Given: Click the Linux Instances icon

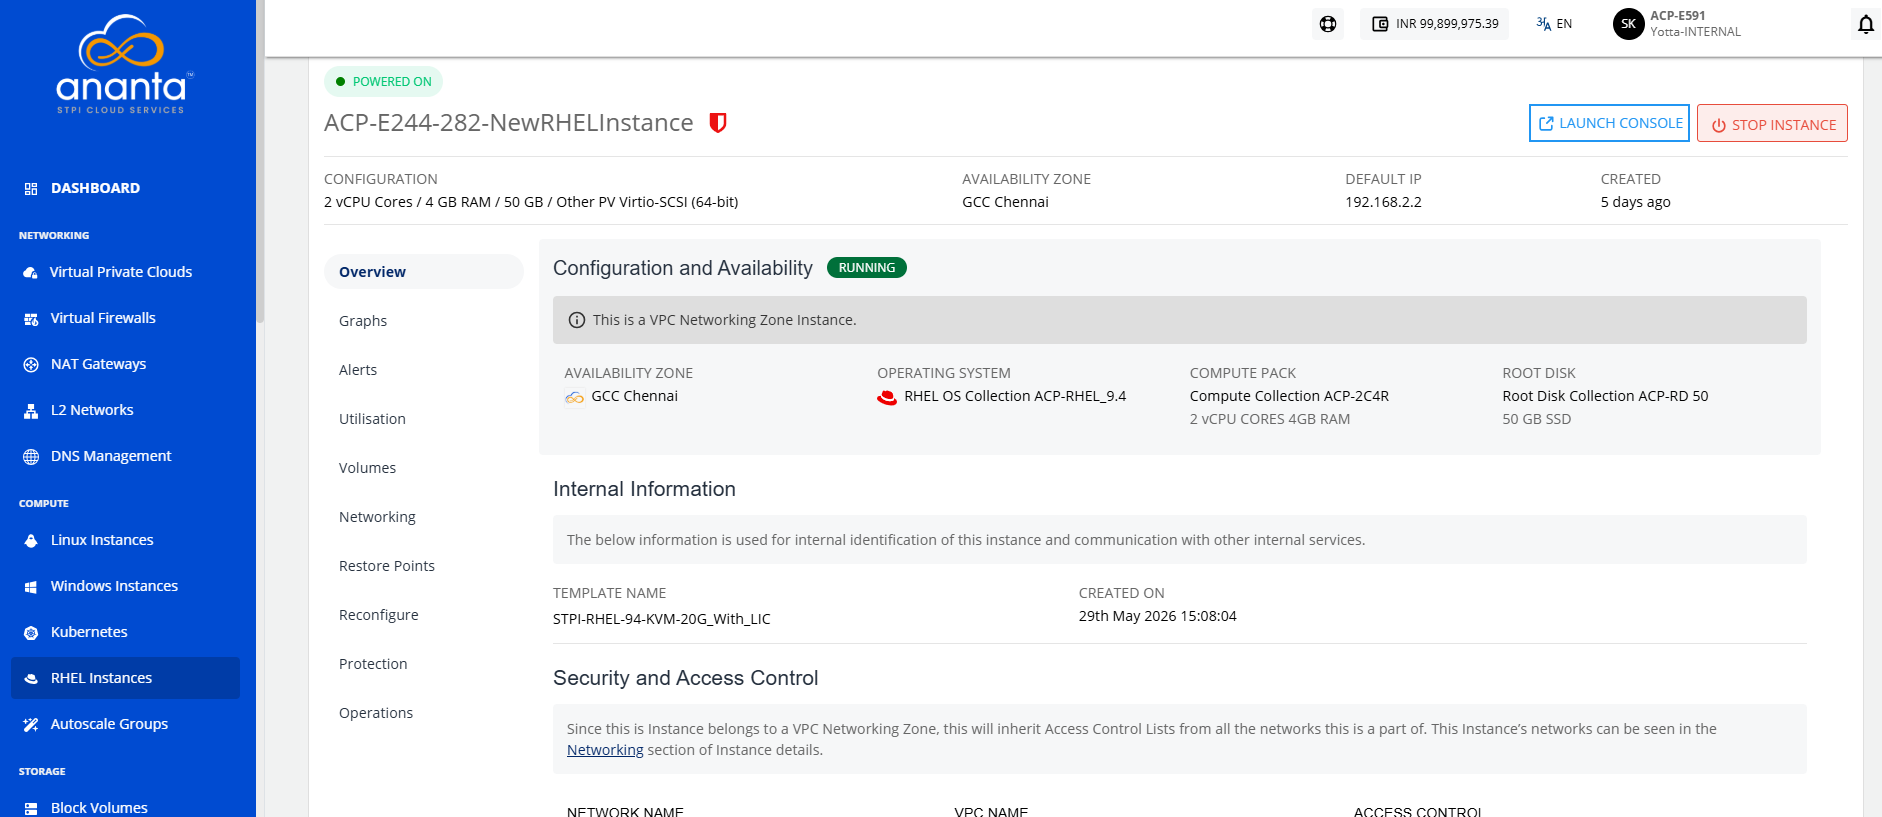Looking at the screenshot, I should (31, 540).
